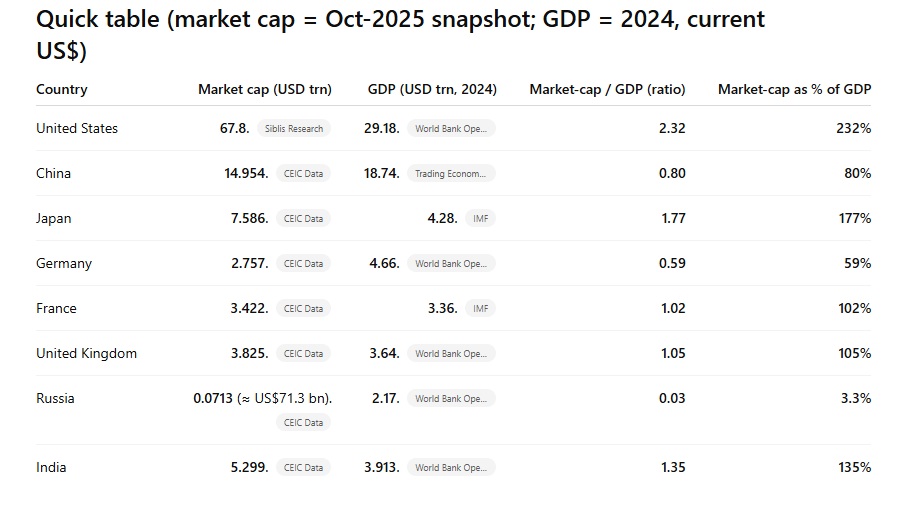Click World Bank source in United States row
The width and height of the screenshot is (923, 506).
click(x=450, y=129)
